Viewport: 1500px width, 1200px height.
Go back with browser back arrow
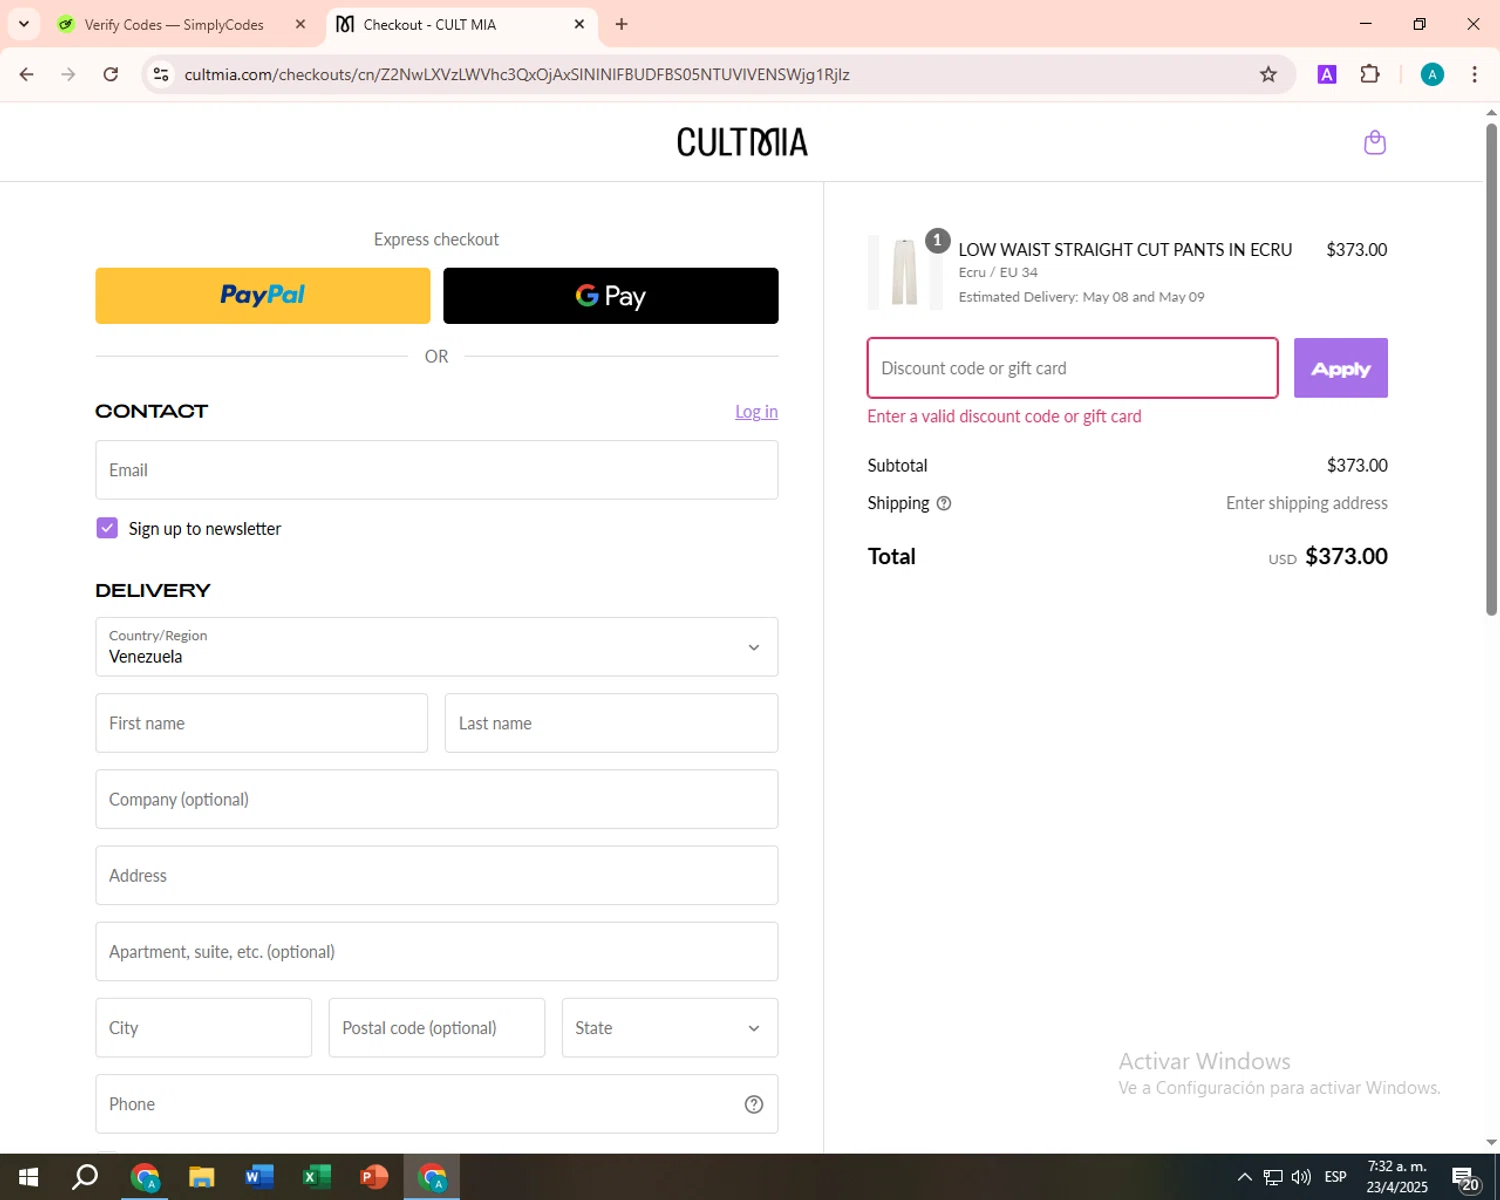point(27,74)
